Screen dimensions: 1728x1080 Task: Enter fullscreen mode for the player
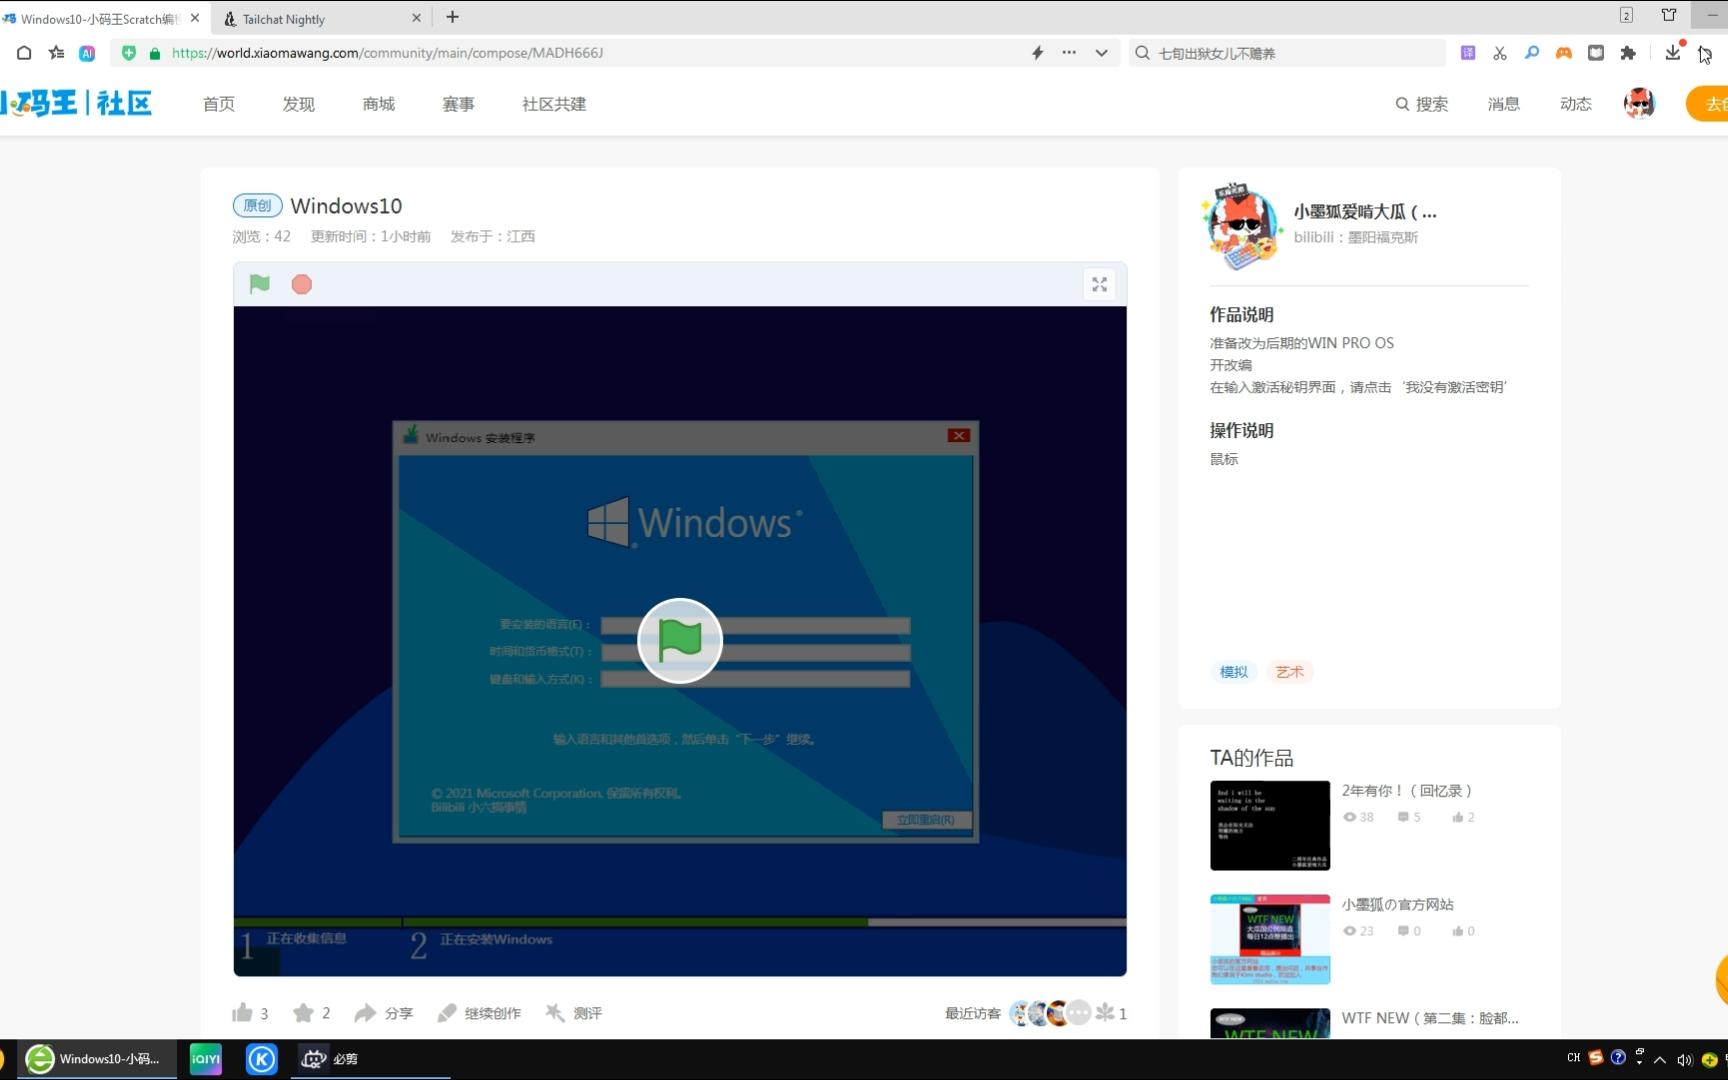tap(1099, 284)
